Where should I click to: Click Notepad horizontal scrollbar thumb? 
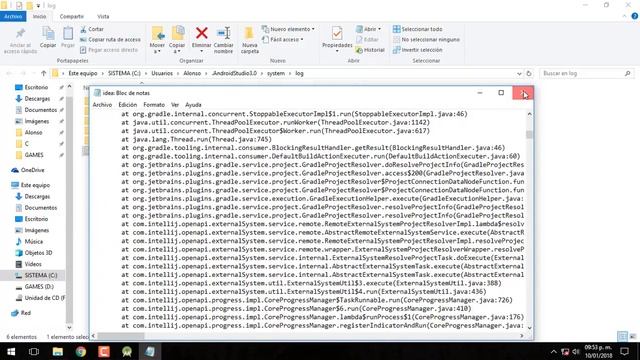(121, 336)
